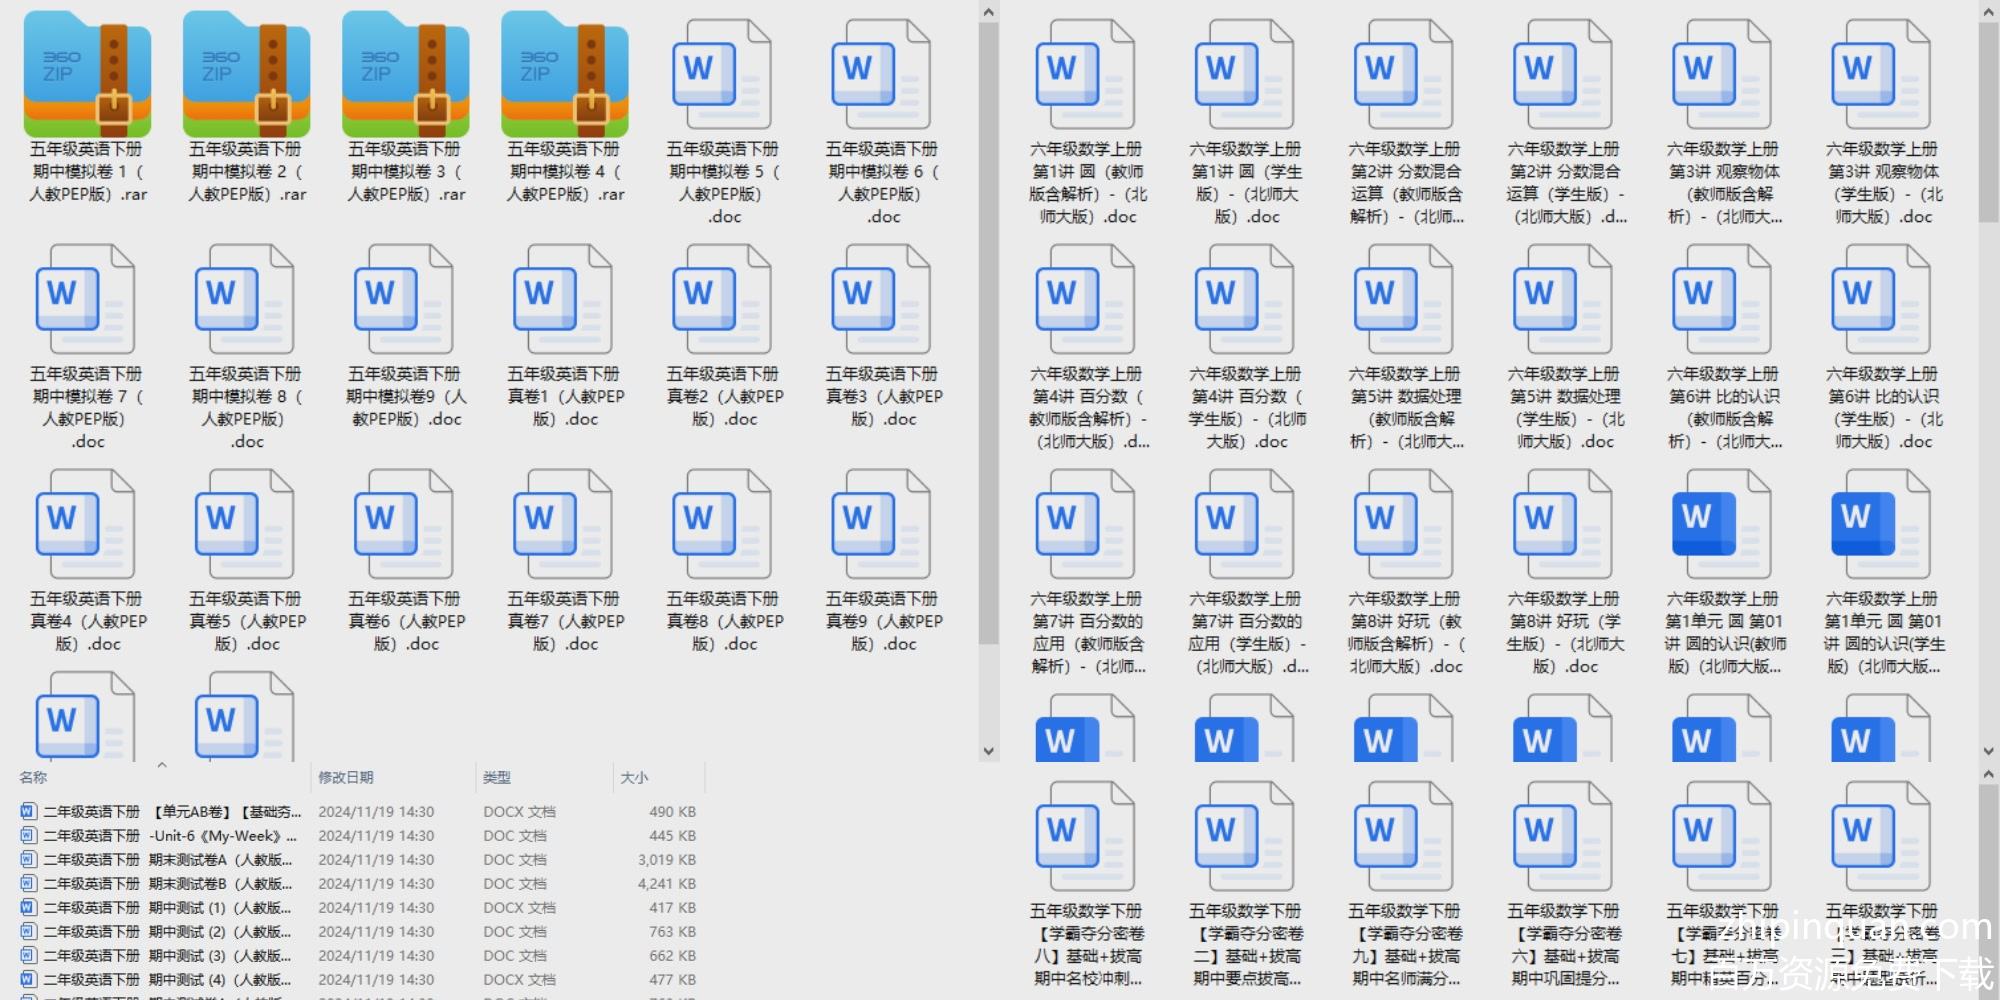2000x1000 pixels.
Task: Click the 五年级英语下册 真卷6 document icon
Action: [x=404, y=525]
